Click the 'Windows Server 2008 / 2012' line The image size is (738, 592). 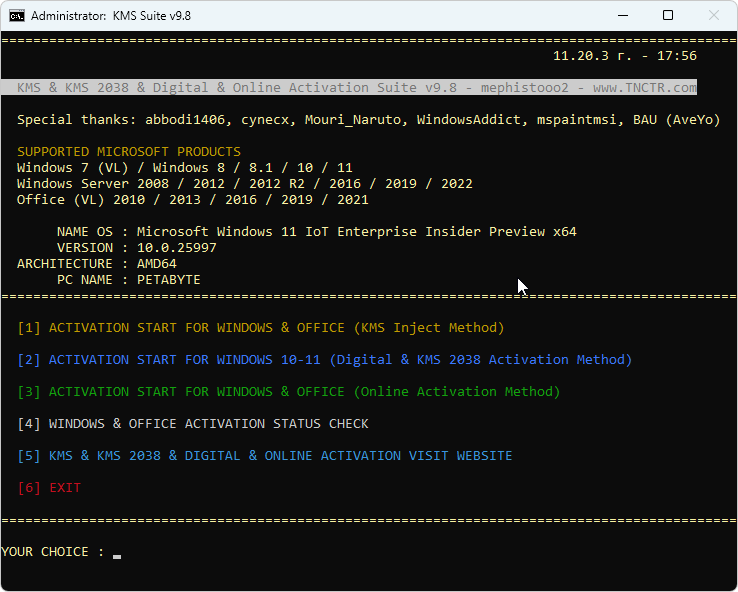[245, 184]
